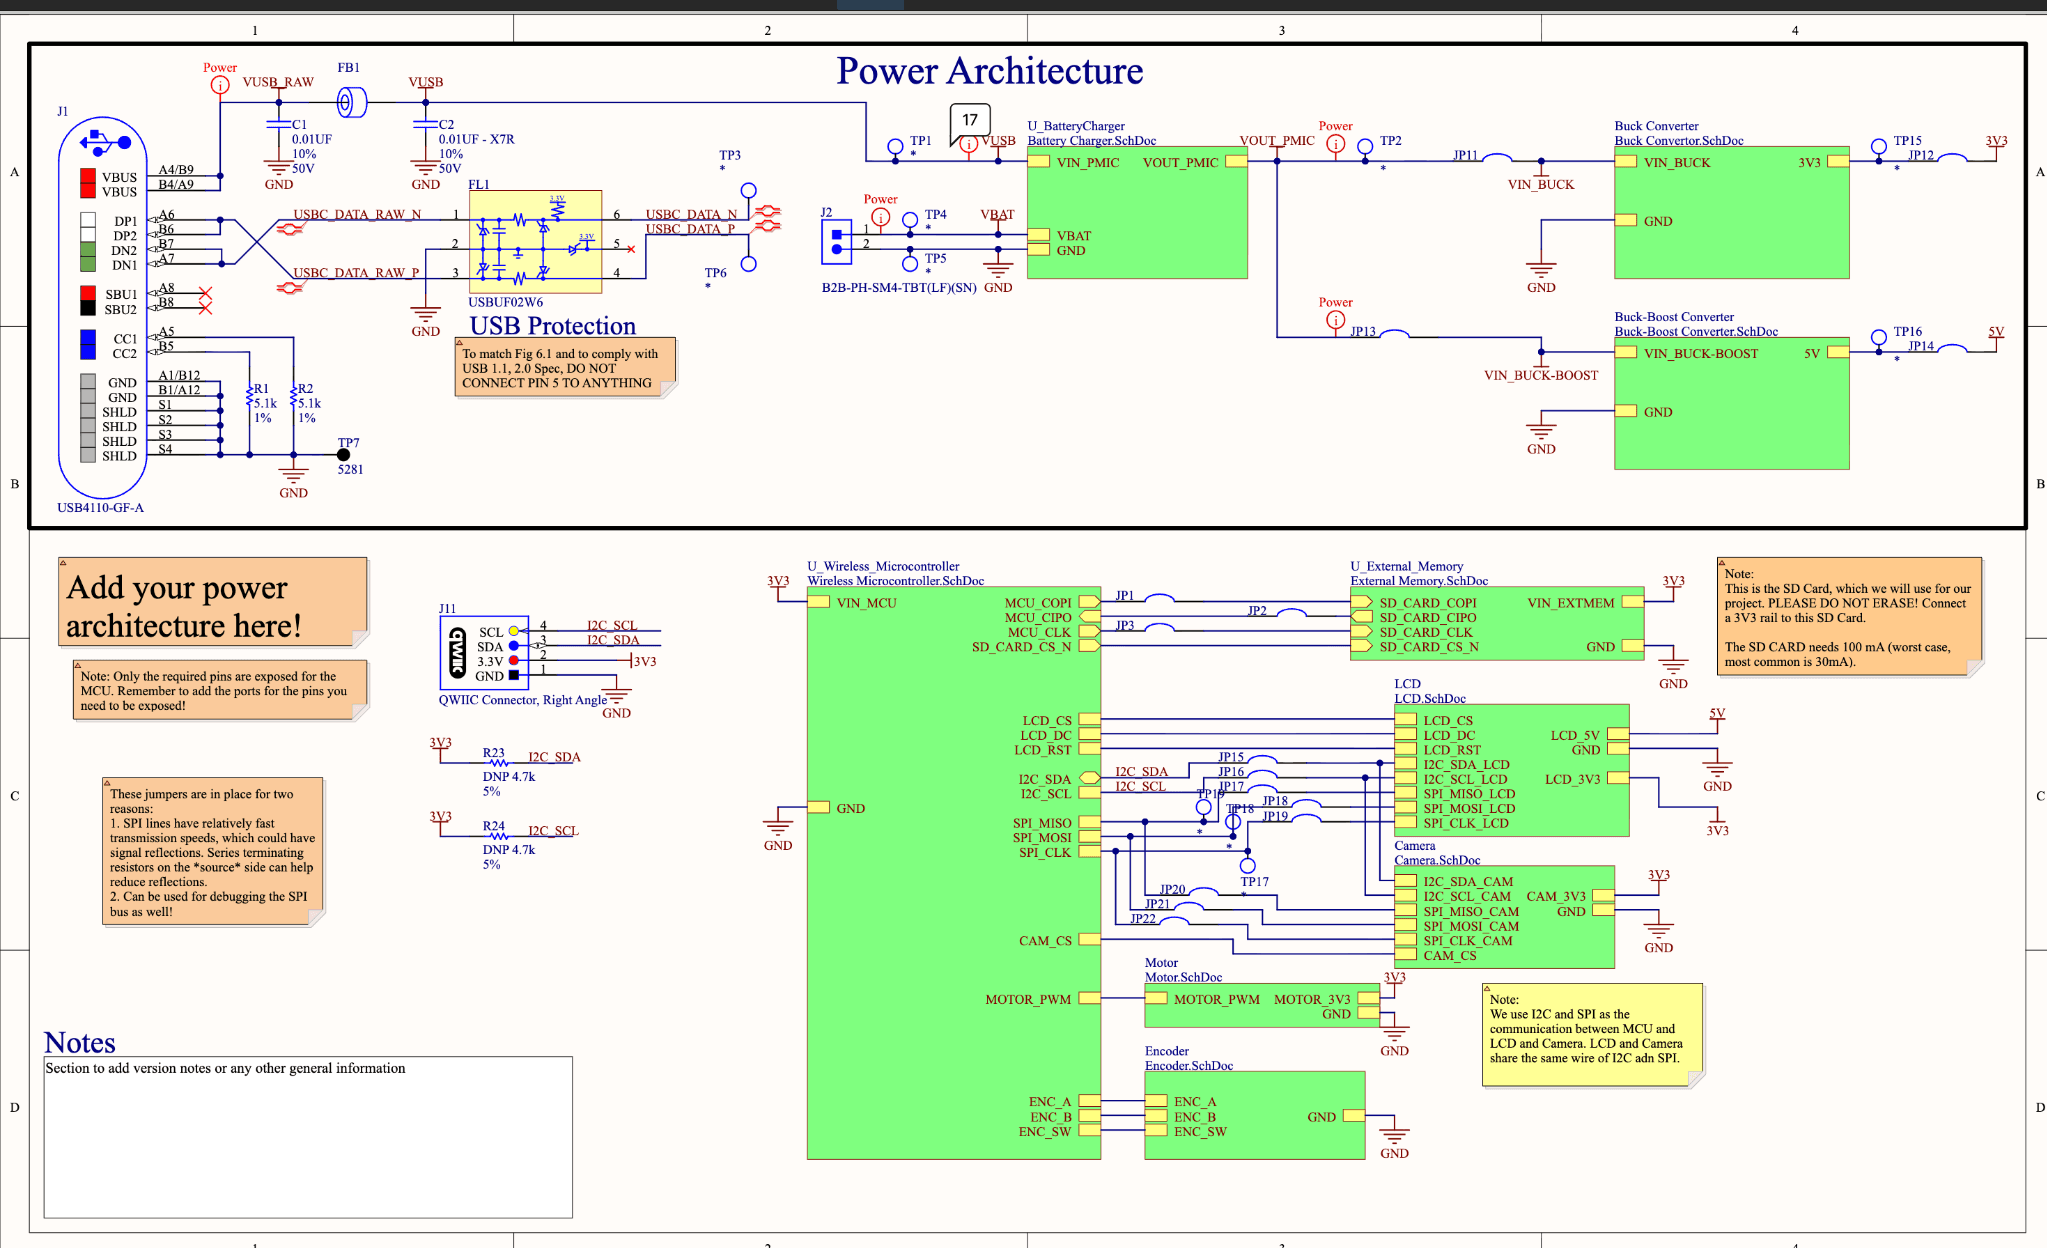Click the USBC_DATA_RAW_N net label

(x=357, y=214)
